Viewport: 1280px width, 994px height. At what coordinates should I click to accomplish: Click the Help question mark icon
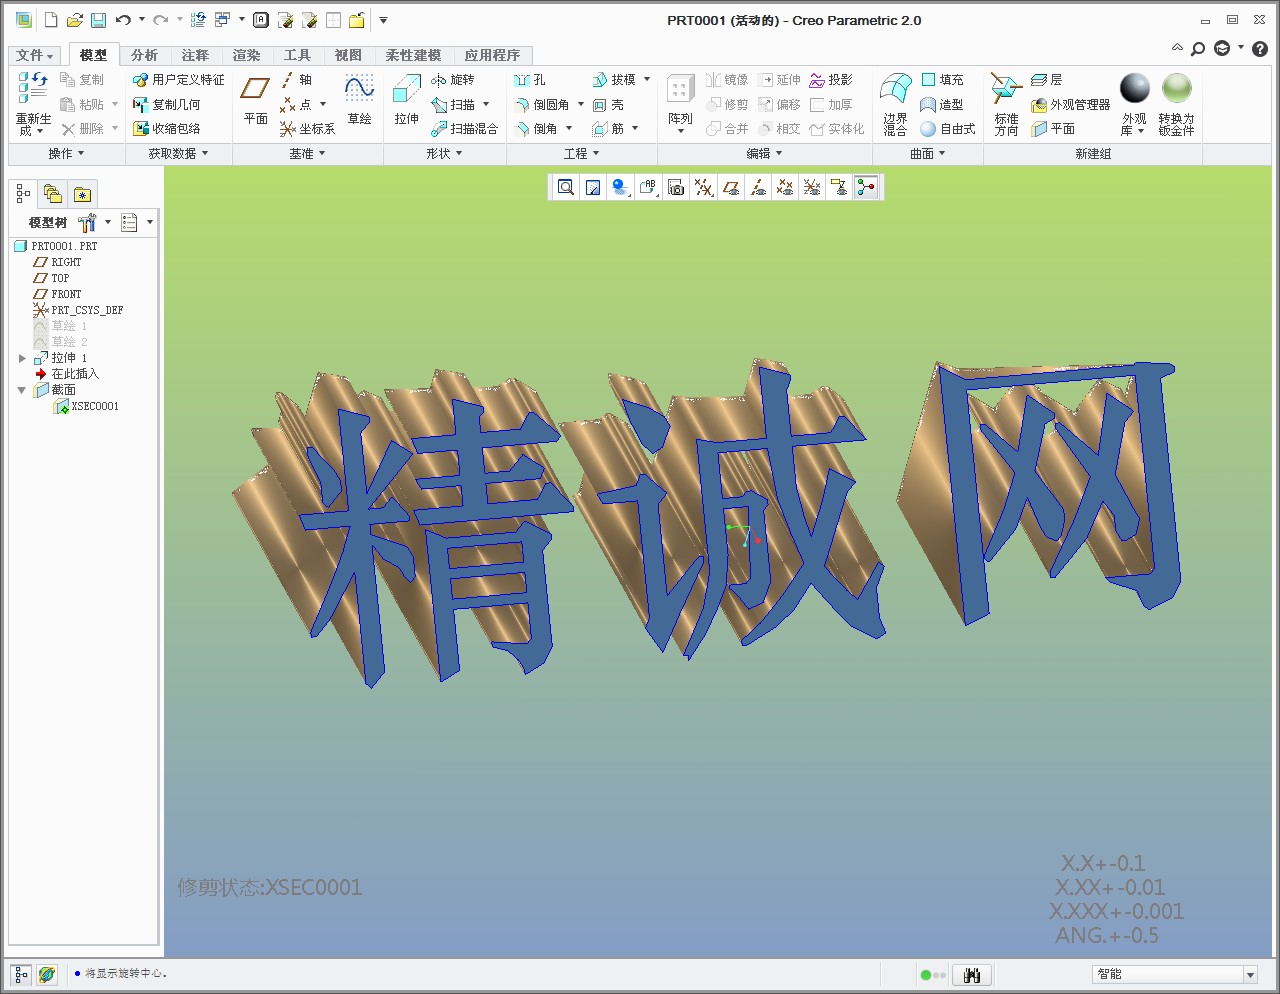(1260, 48)
